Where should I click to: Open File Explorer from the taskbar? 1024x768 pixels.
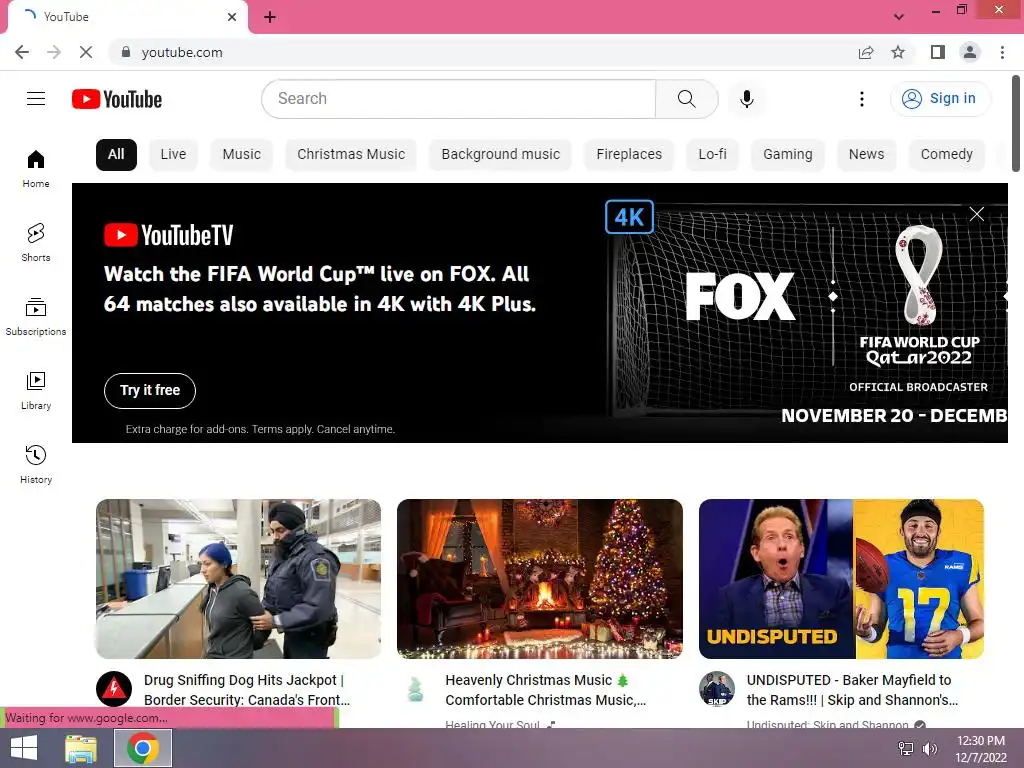coord(81,748)
